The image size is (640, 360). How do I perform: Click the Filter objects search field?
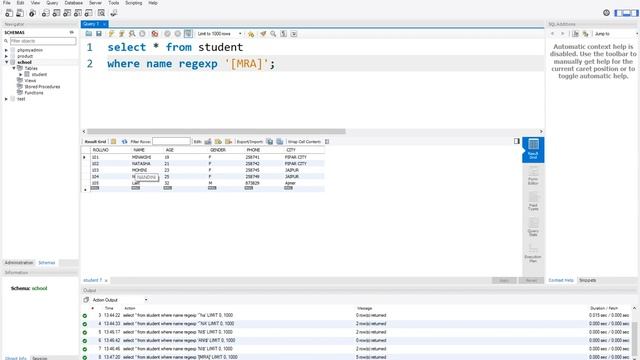42,41
